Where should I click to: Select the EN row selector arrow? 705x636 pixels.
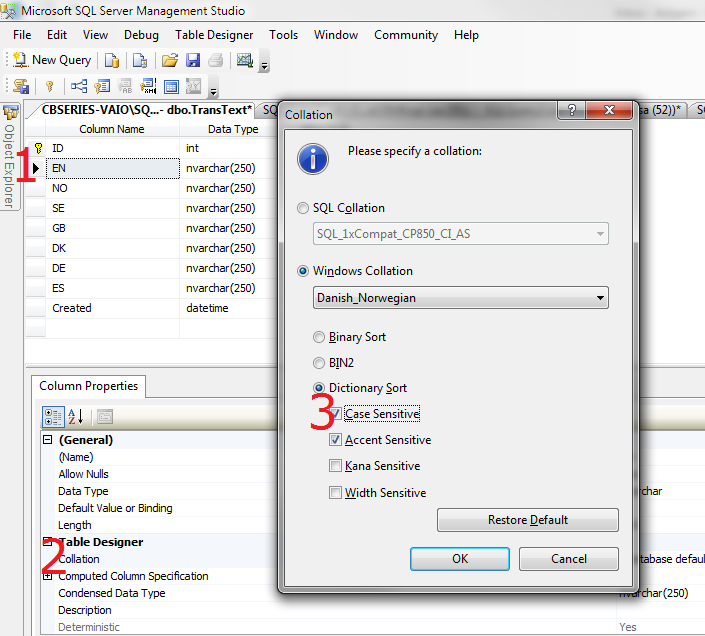[x=36, y=168]
